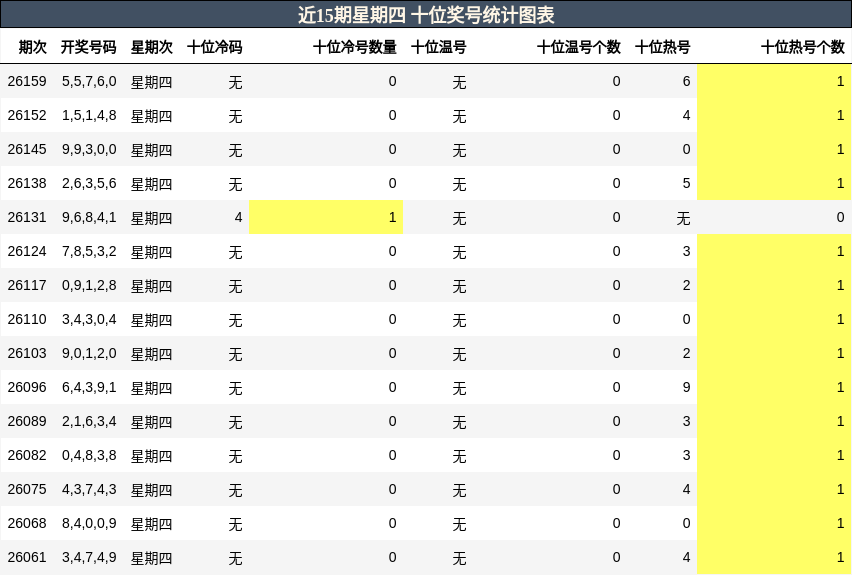Click period number 26075

27,489
